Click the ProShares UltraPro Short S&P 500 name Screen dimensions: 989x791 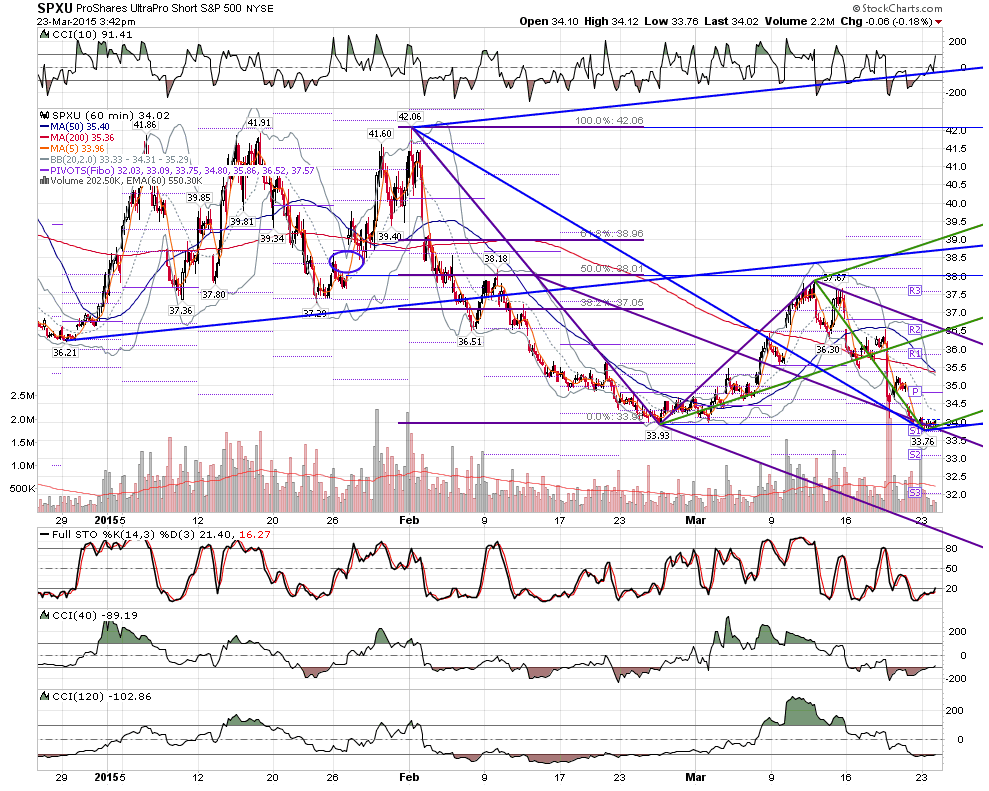pos(159,9)
